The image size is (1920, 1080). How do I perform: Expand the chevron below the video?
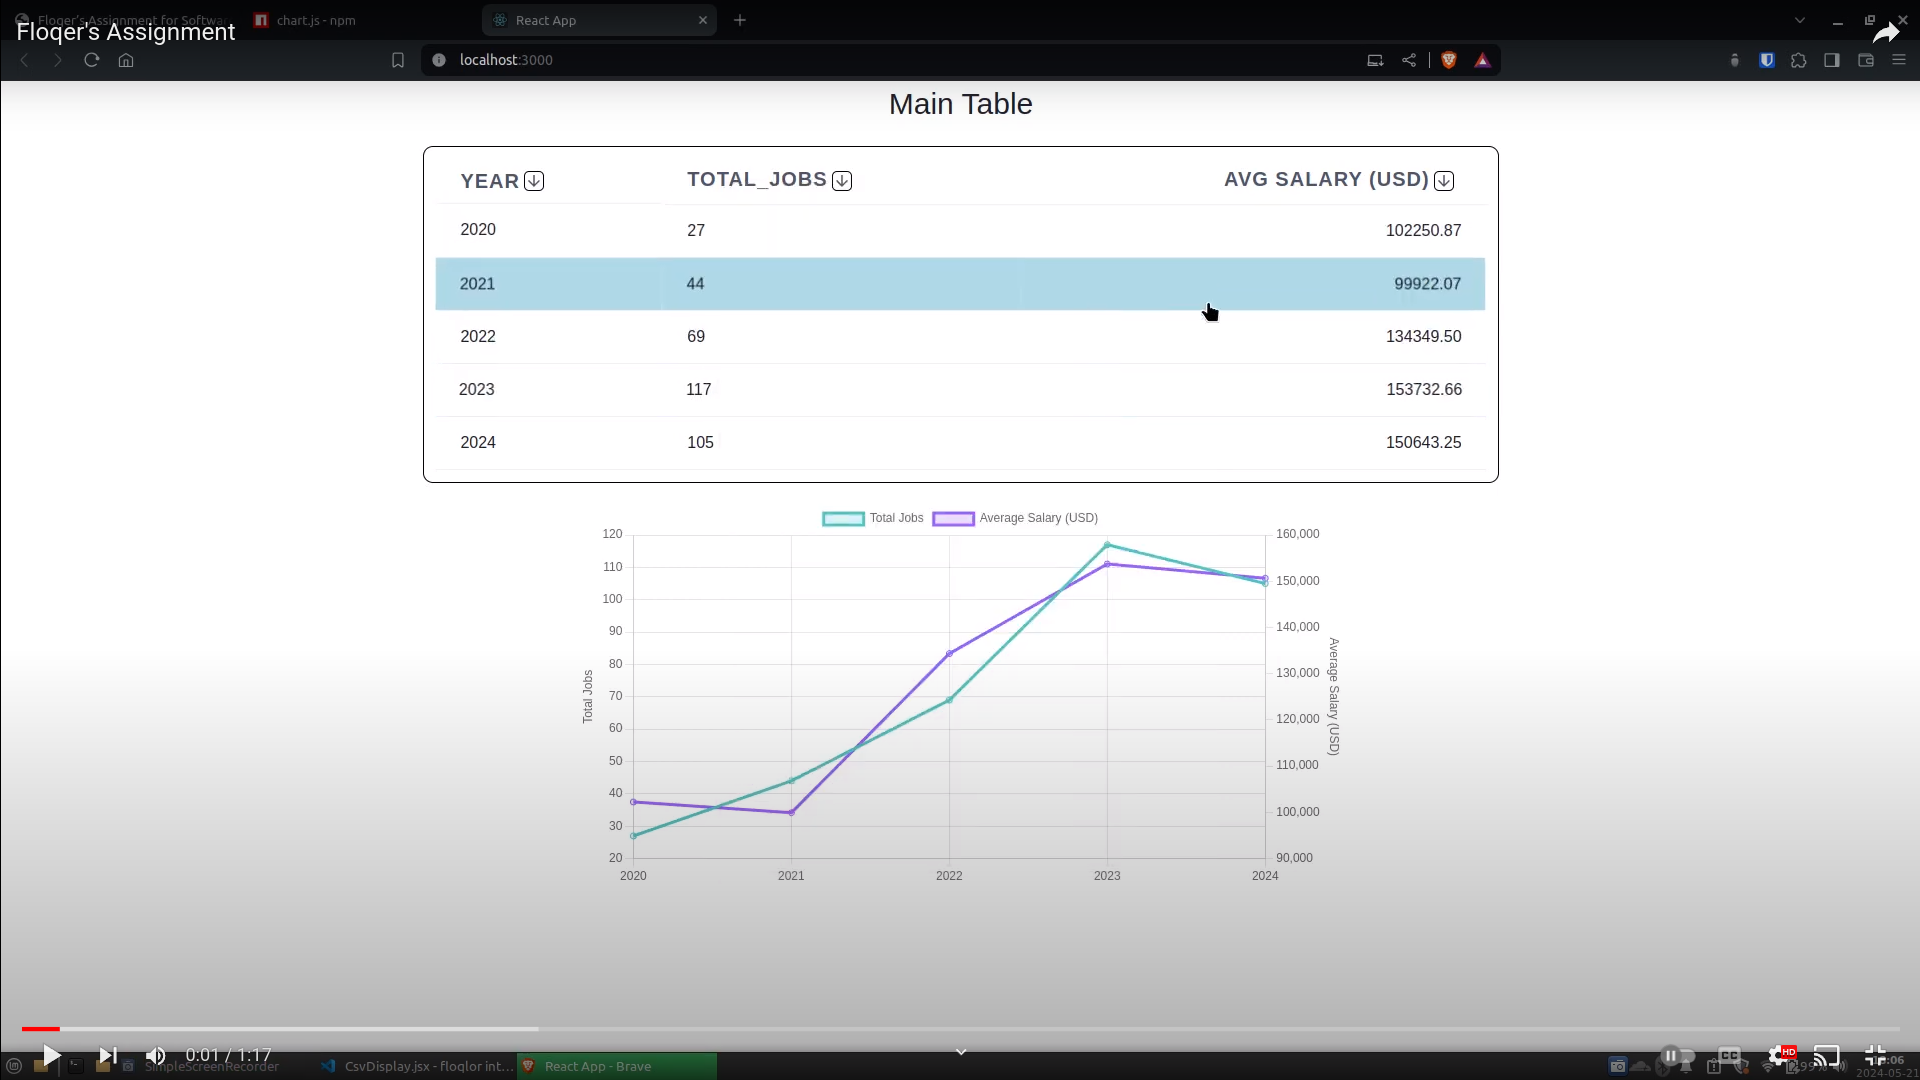coord(960,1052)
